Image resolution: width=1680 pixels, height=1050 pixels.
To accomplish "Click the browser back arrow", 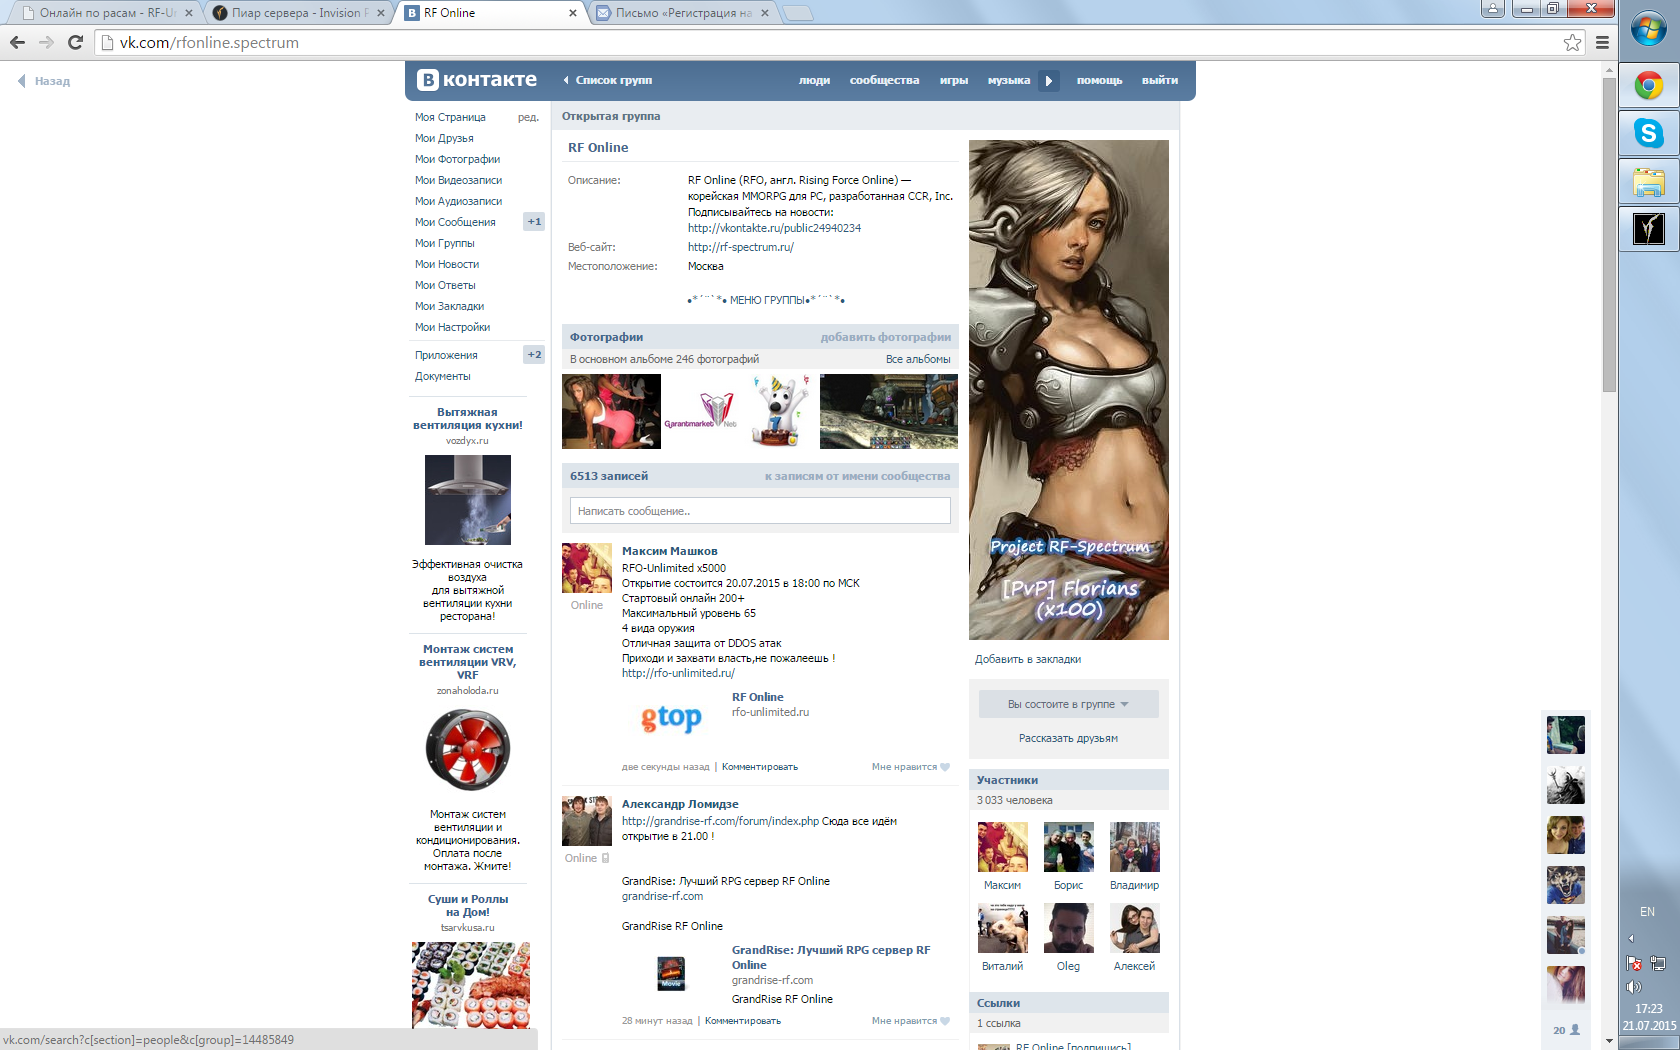I will coord(17,42).
